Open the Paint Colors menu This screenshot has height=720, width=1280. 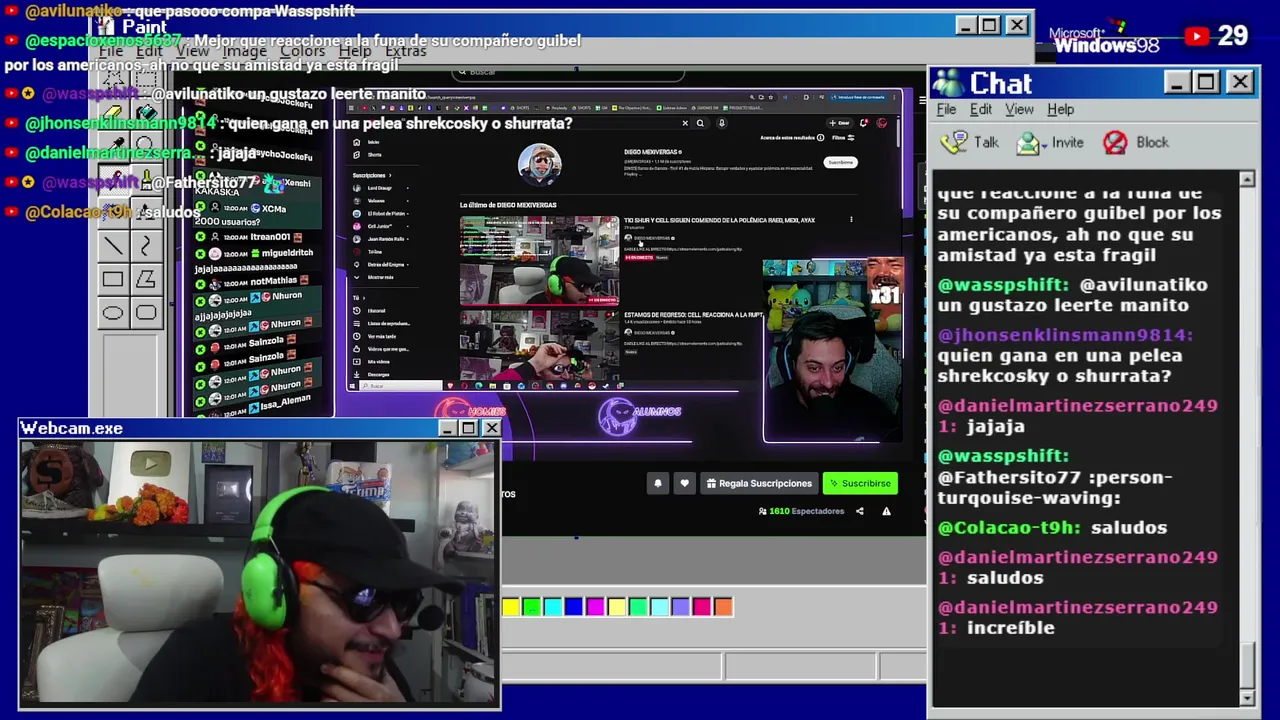(302, 51)
